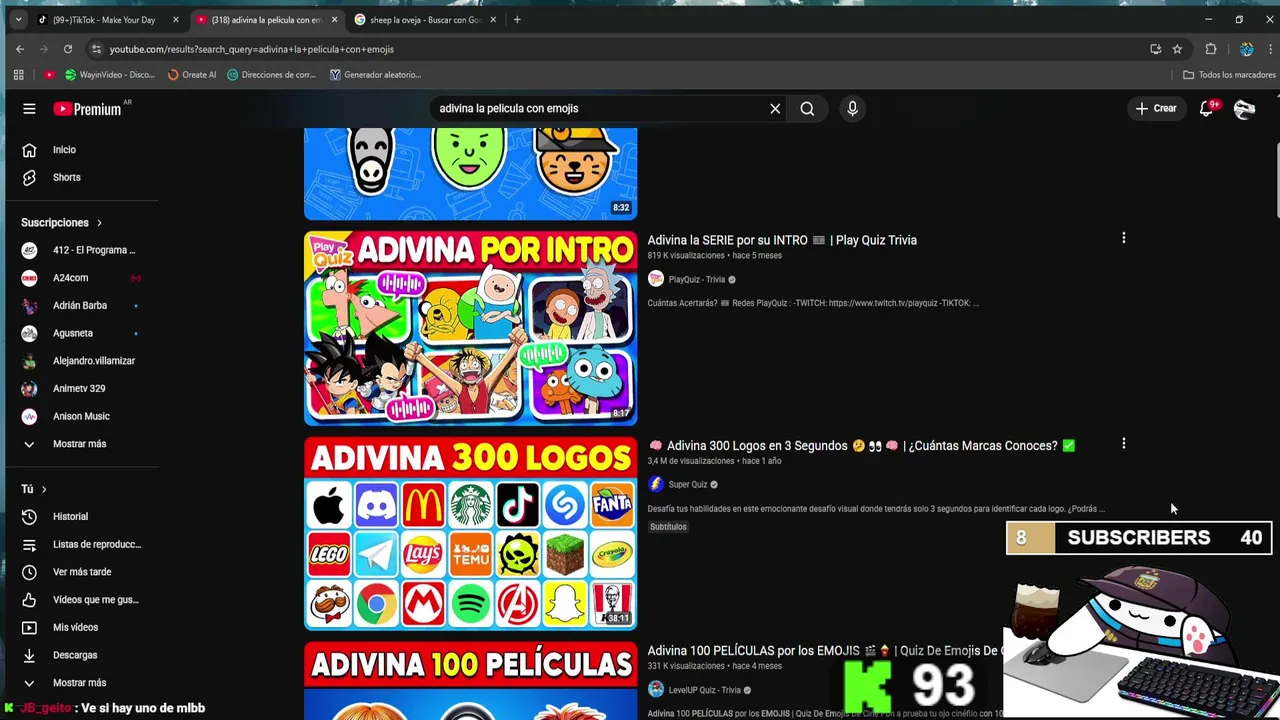
Task: Click the YouTube search text field
Action: pyautogui.click(x=598, y=108)
